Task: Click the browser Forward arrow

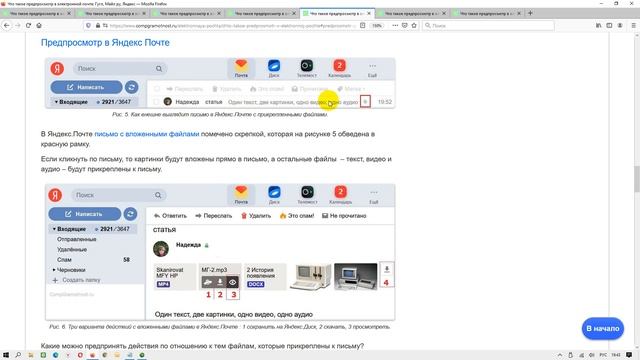Action: (18, 25)
